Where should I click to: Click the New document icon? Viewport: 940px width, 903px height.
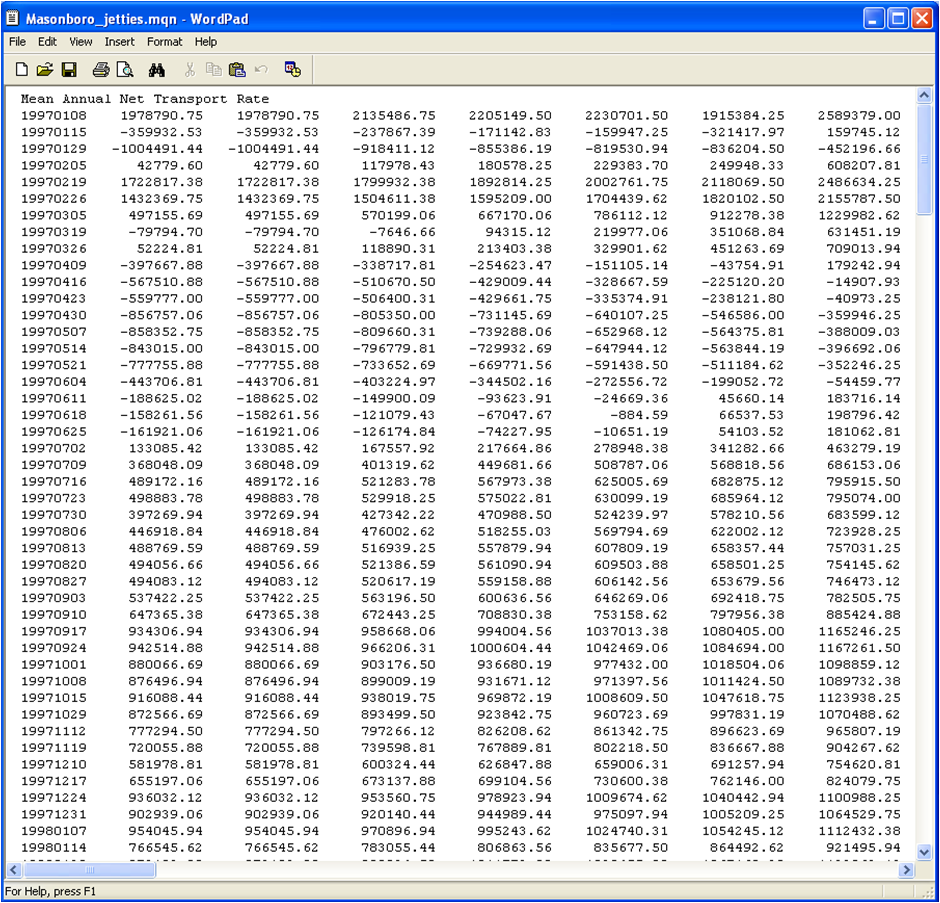22,70
